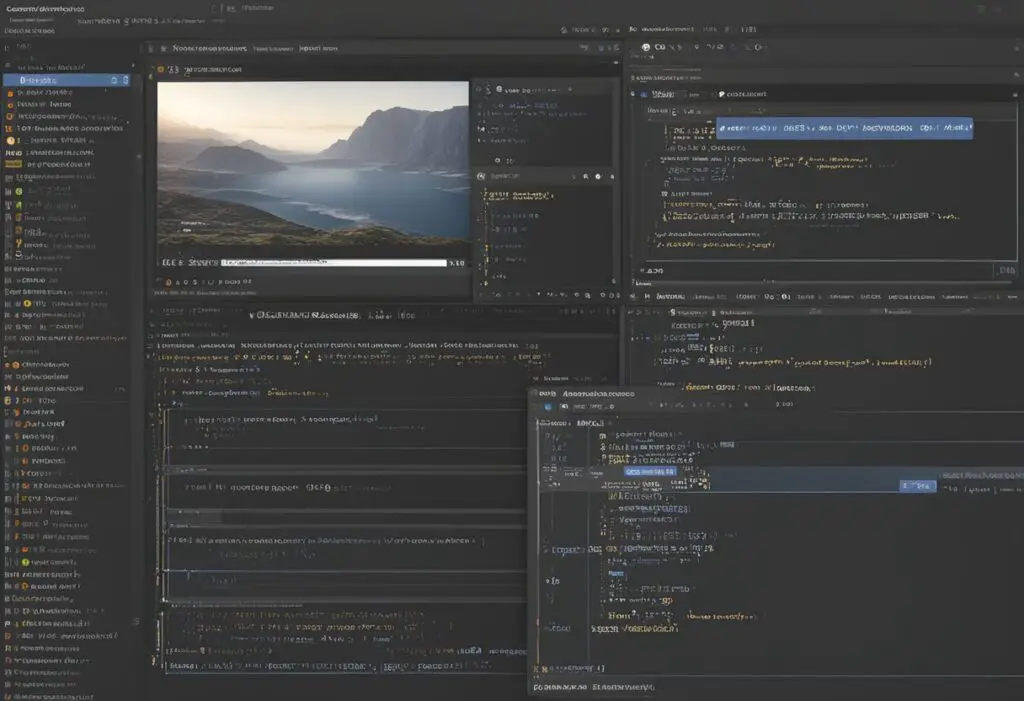Open the first tab above the image preview
Screen dimensions: 1024x701
[210, 48]
